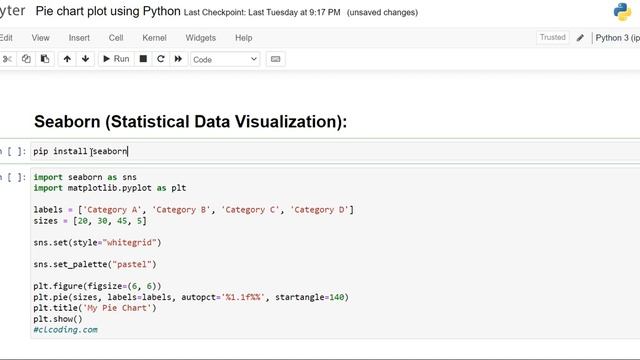The width and height of the screenshot is (640, 360).
Task: Click the cut cells scissors icon
Action: coord(7,59)
